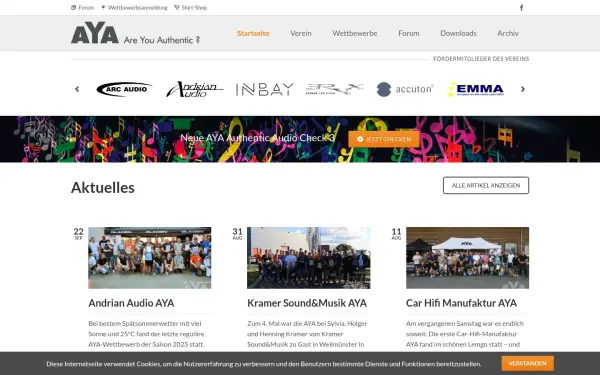
Task: Click the Andrian Audio sponsor logo
Action: tap(194, 89)
